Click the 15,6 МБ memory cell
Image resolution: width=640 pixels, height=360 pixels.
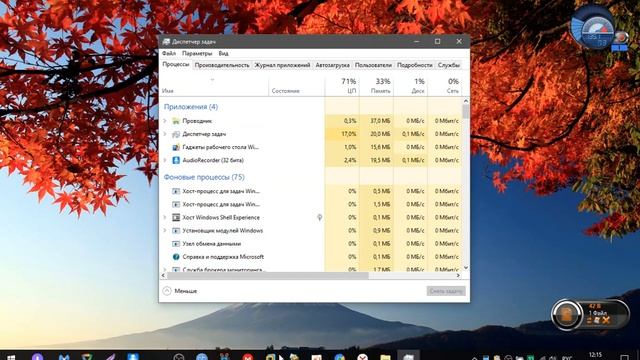pos(376,147)
